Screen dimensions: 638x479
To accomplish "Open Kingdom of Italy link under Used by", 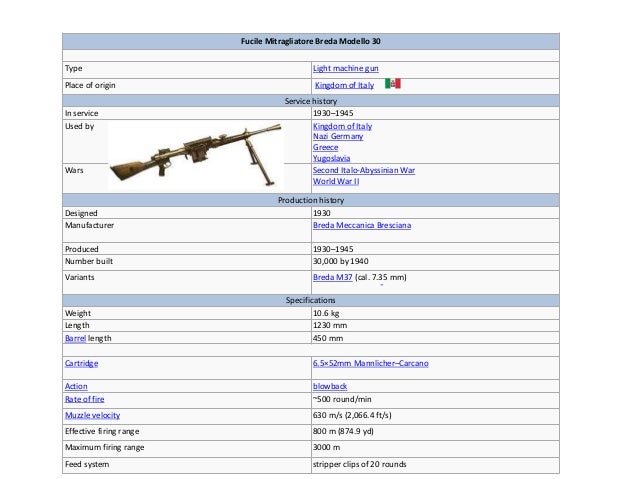I will [x=342, y=126].
